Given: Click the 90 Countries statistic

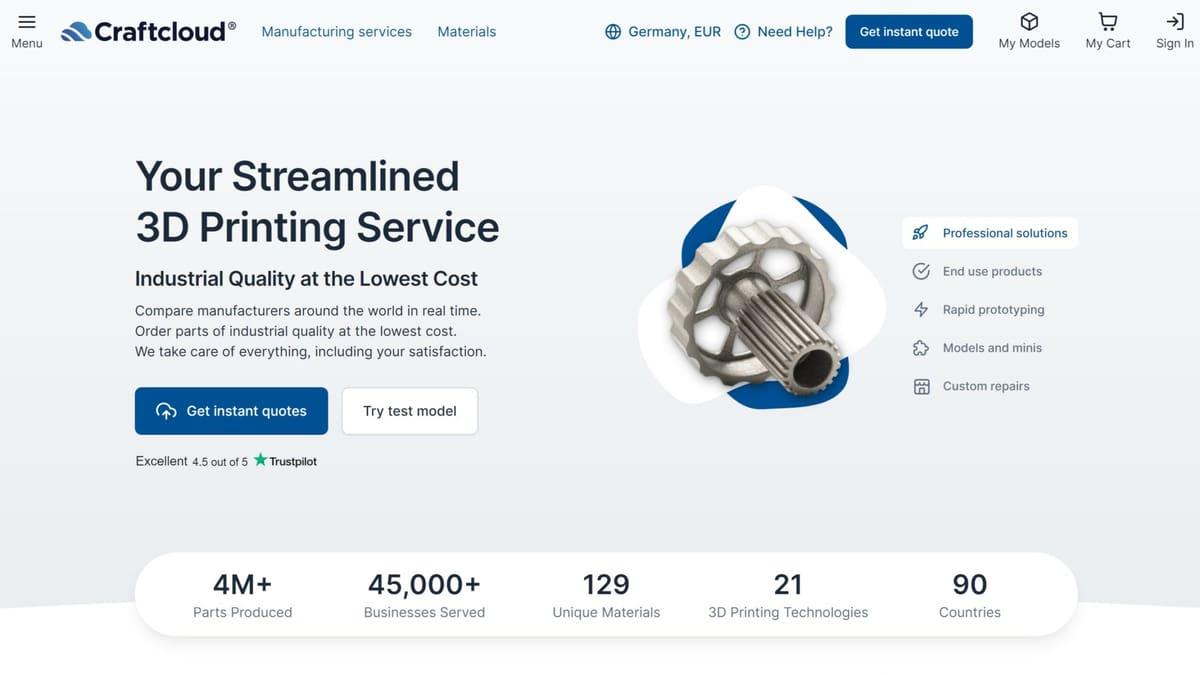Looking at the screenshot, I should 970,595.
